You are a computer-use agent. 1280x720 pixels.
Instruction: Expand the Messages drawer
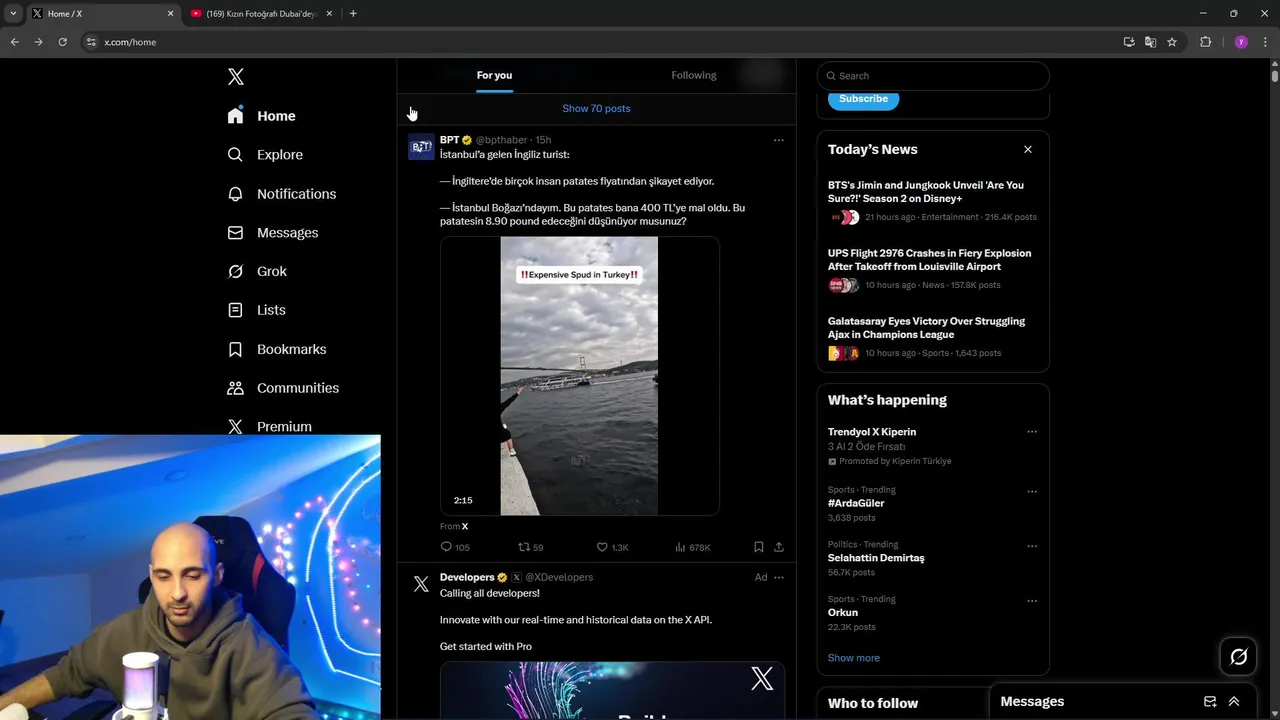(x=1234, y=702)
